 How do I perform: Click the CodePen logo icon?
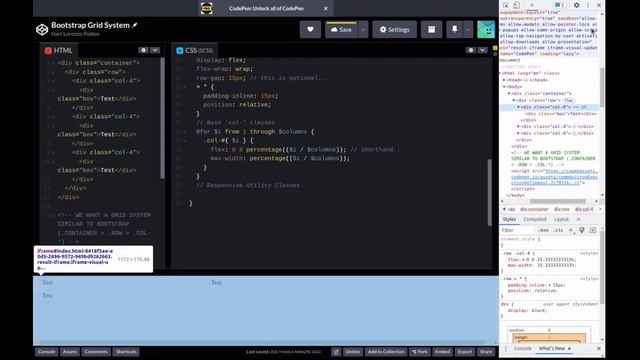(42, 29)
